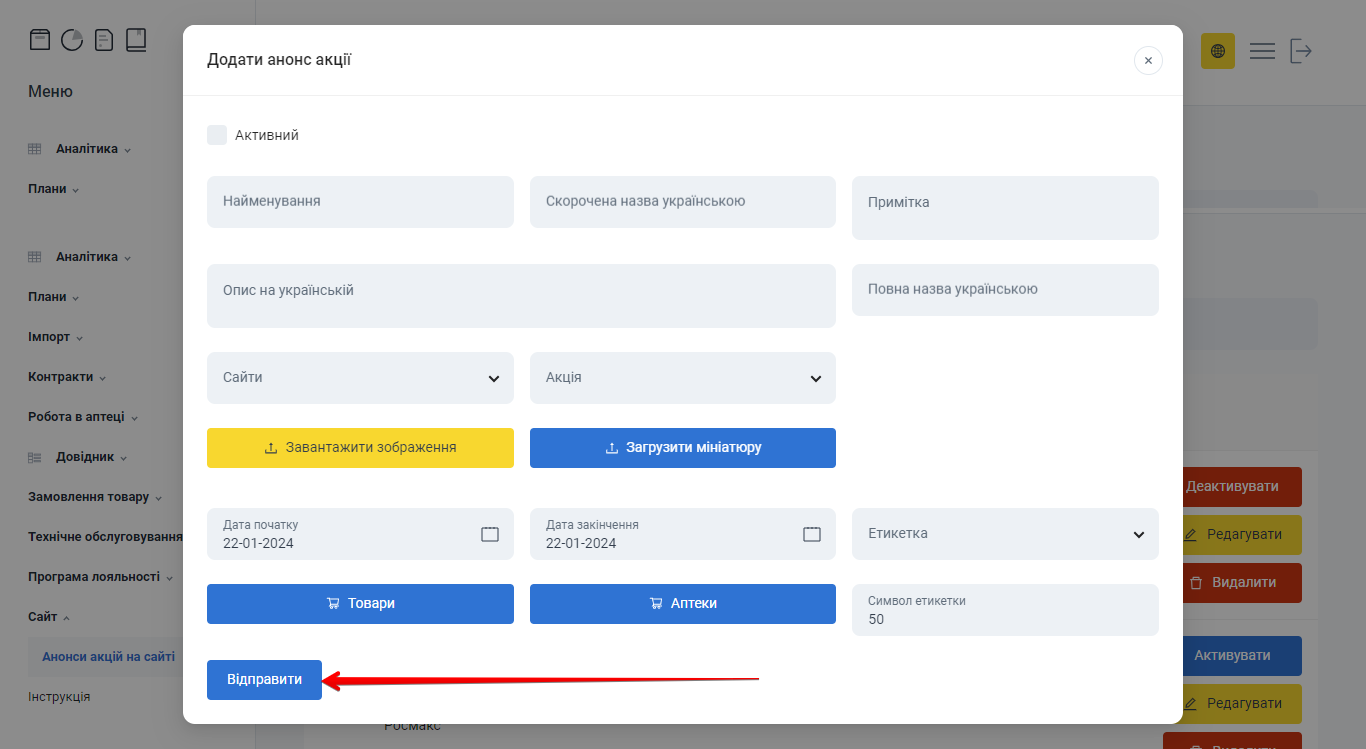Click the book icon at top left
This screenshot has width=1366, height=749.
pos(136,38)
